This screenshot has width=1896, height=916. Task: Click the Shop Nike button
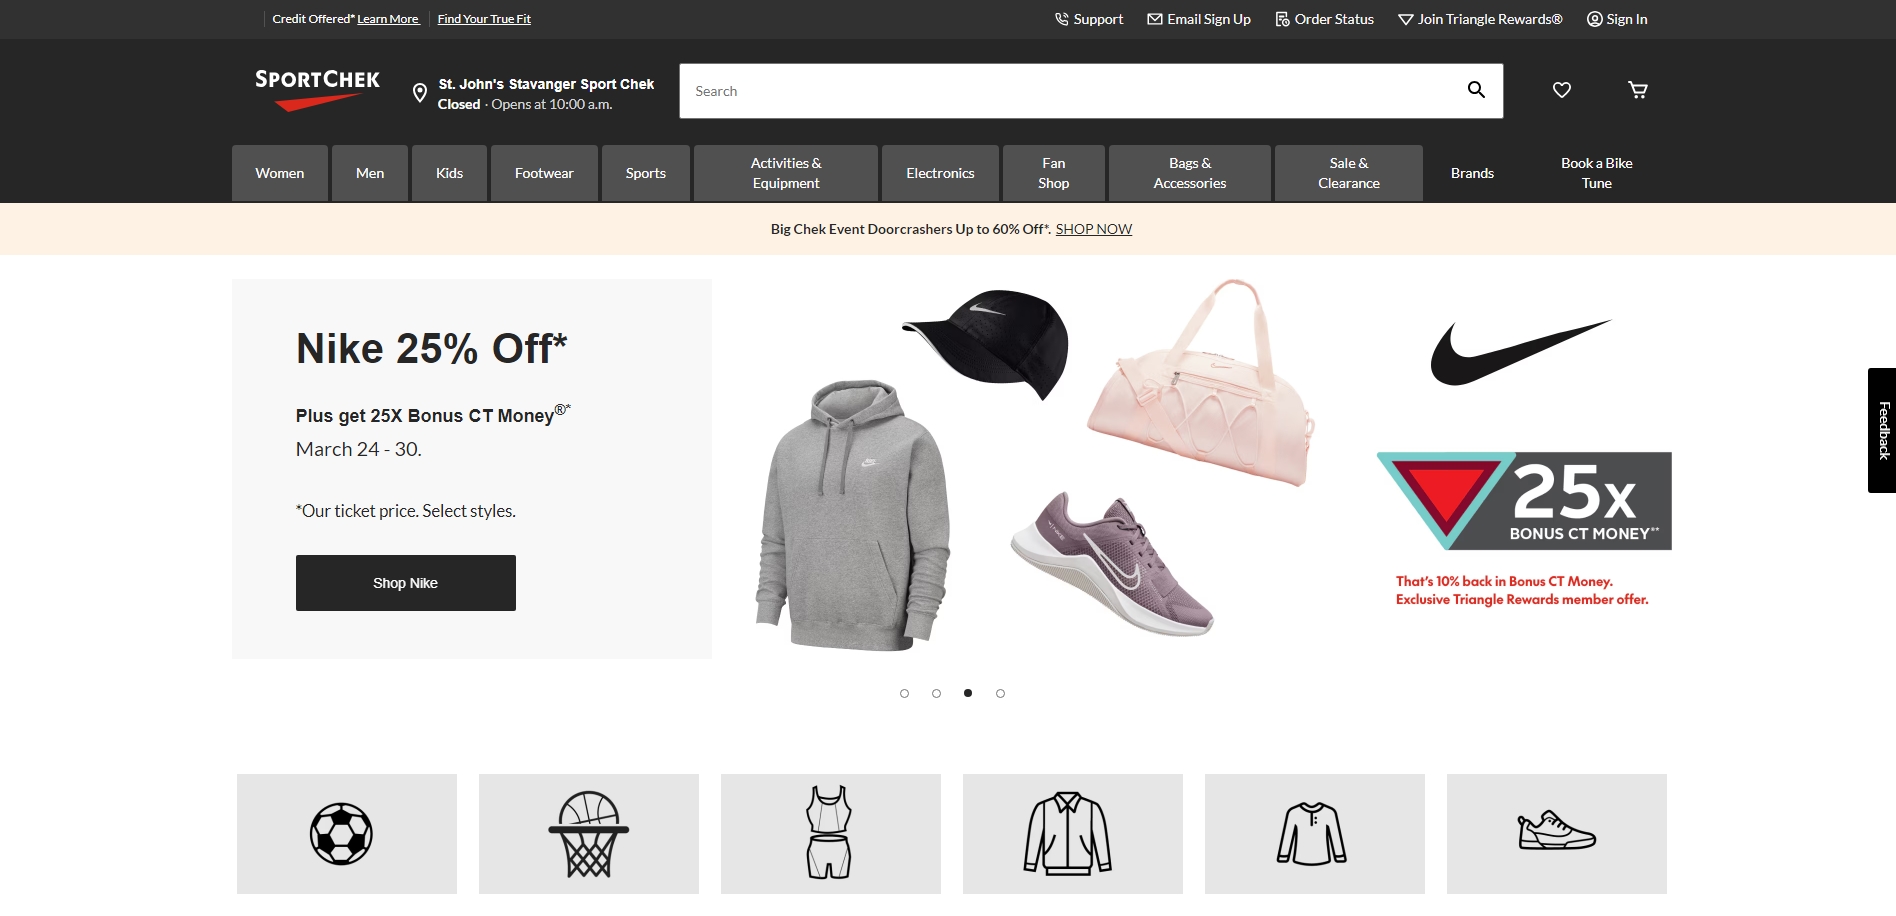(x=406, y=583)
